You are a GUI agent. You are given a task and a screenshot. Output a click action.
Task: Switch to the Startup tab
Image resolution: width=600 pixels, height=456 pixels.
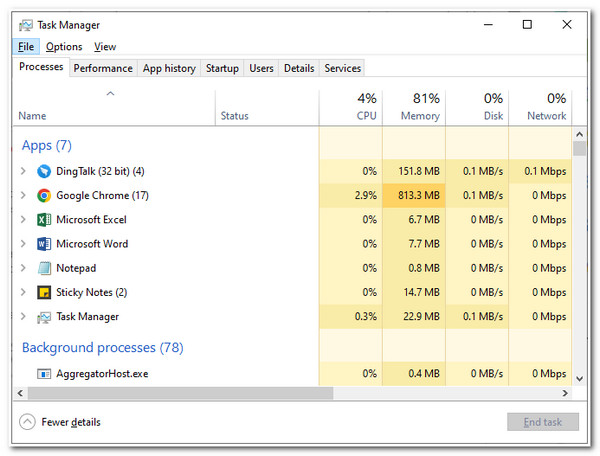(222, 68)
